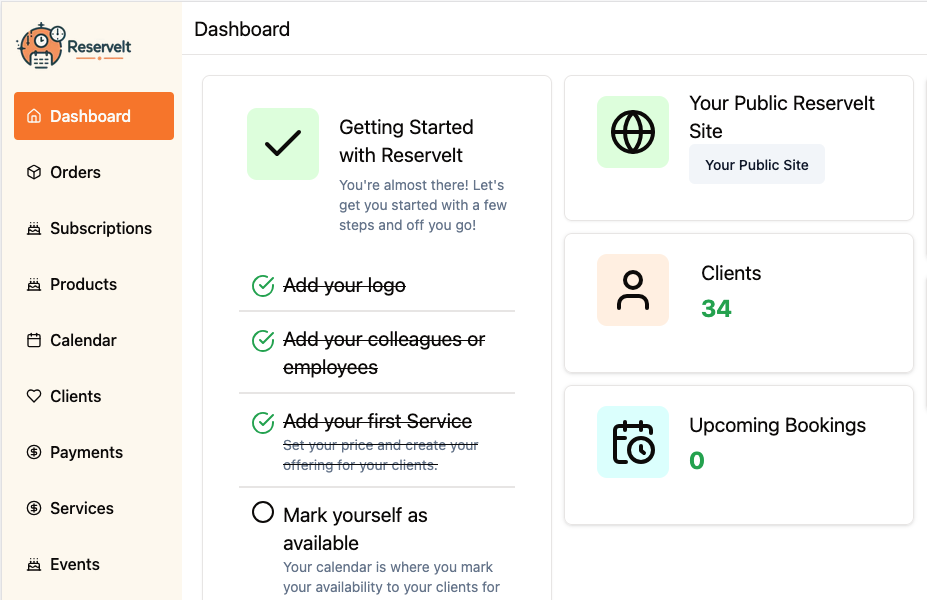927x600 pixels.
Task: Toggle the Mark yourself as available checkbox
Action: coord(262,512)
